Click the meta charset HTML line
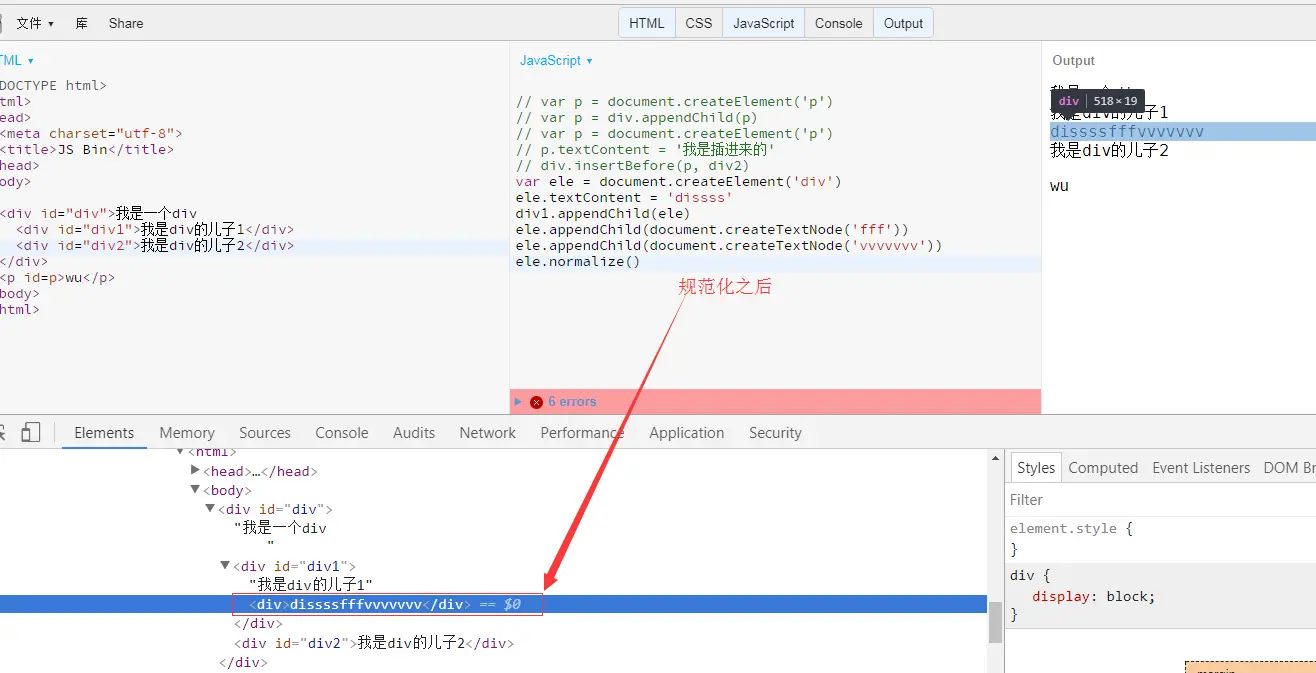1316x673 pixels. pos(91,134)
